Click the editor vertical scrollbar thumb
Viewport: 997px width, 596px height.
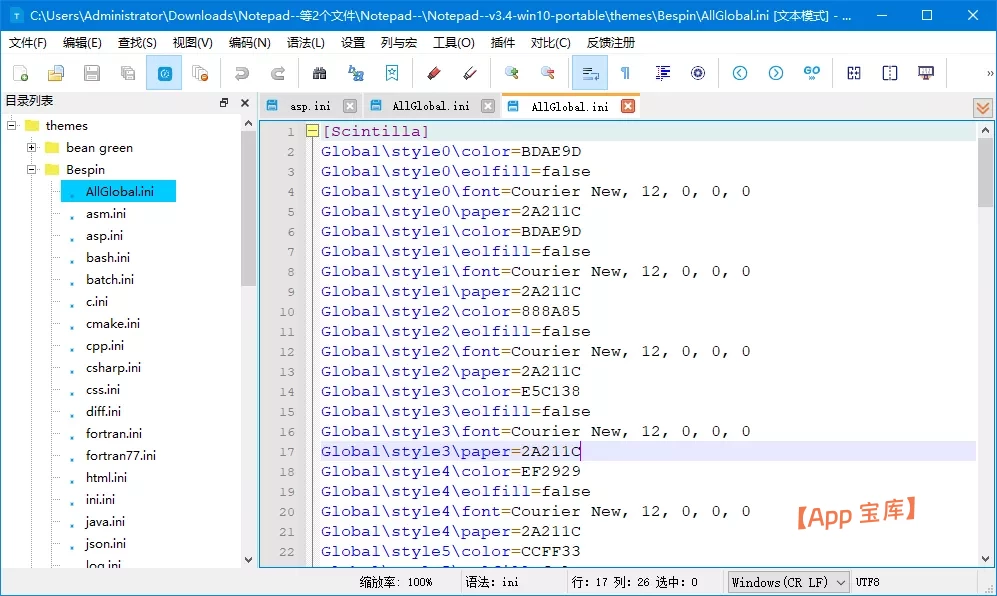tap(985, 170)
